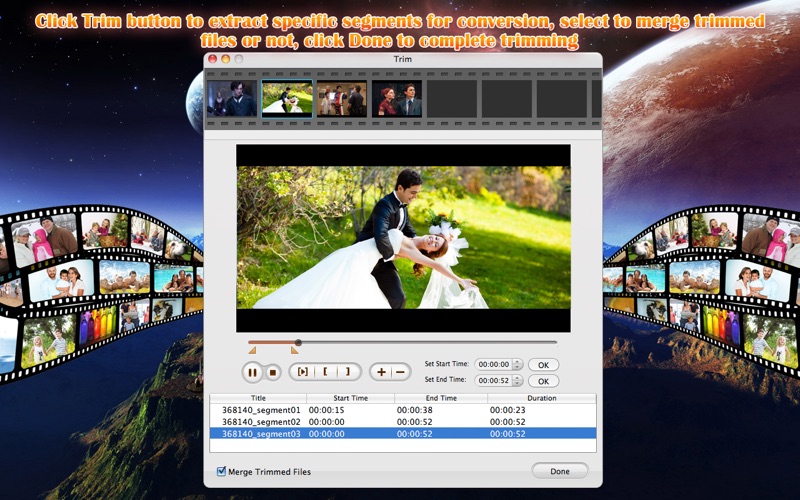800x500 pixels.
Task: Mark segment end with right bracket icon
Action: click(x=348, y=372)
